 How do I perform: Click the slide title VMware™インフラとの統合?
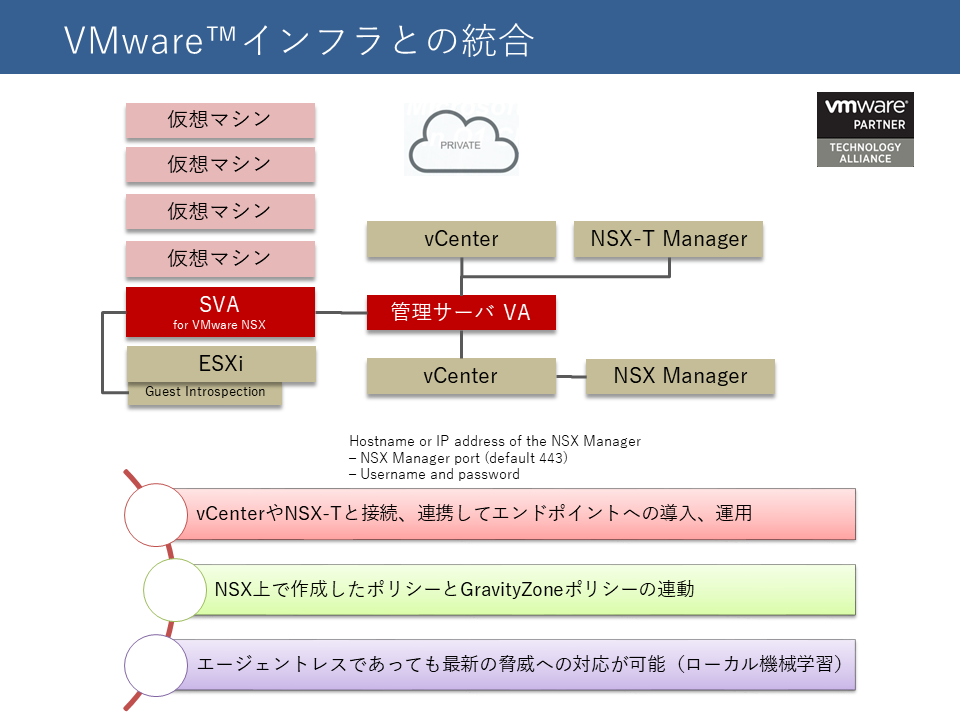click(x=300, y=40)
